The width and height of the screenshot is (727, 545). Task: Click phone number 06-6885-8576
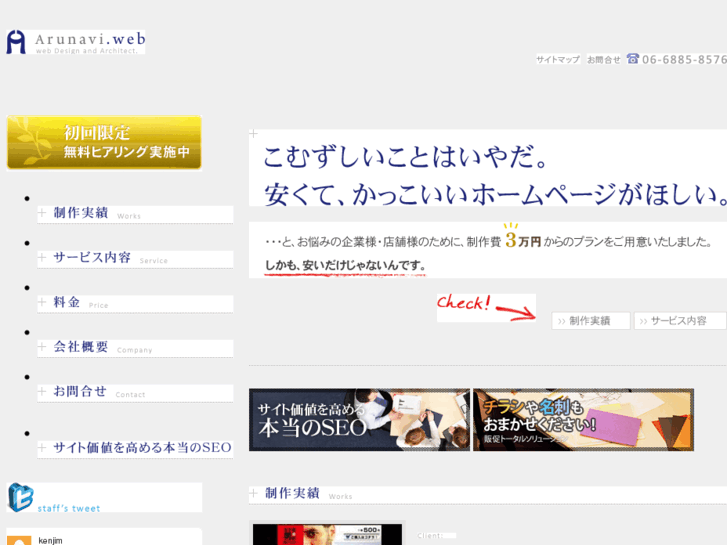point(684,59)
